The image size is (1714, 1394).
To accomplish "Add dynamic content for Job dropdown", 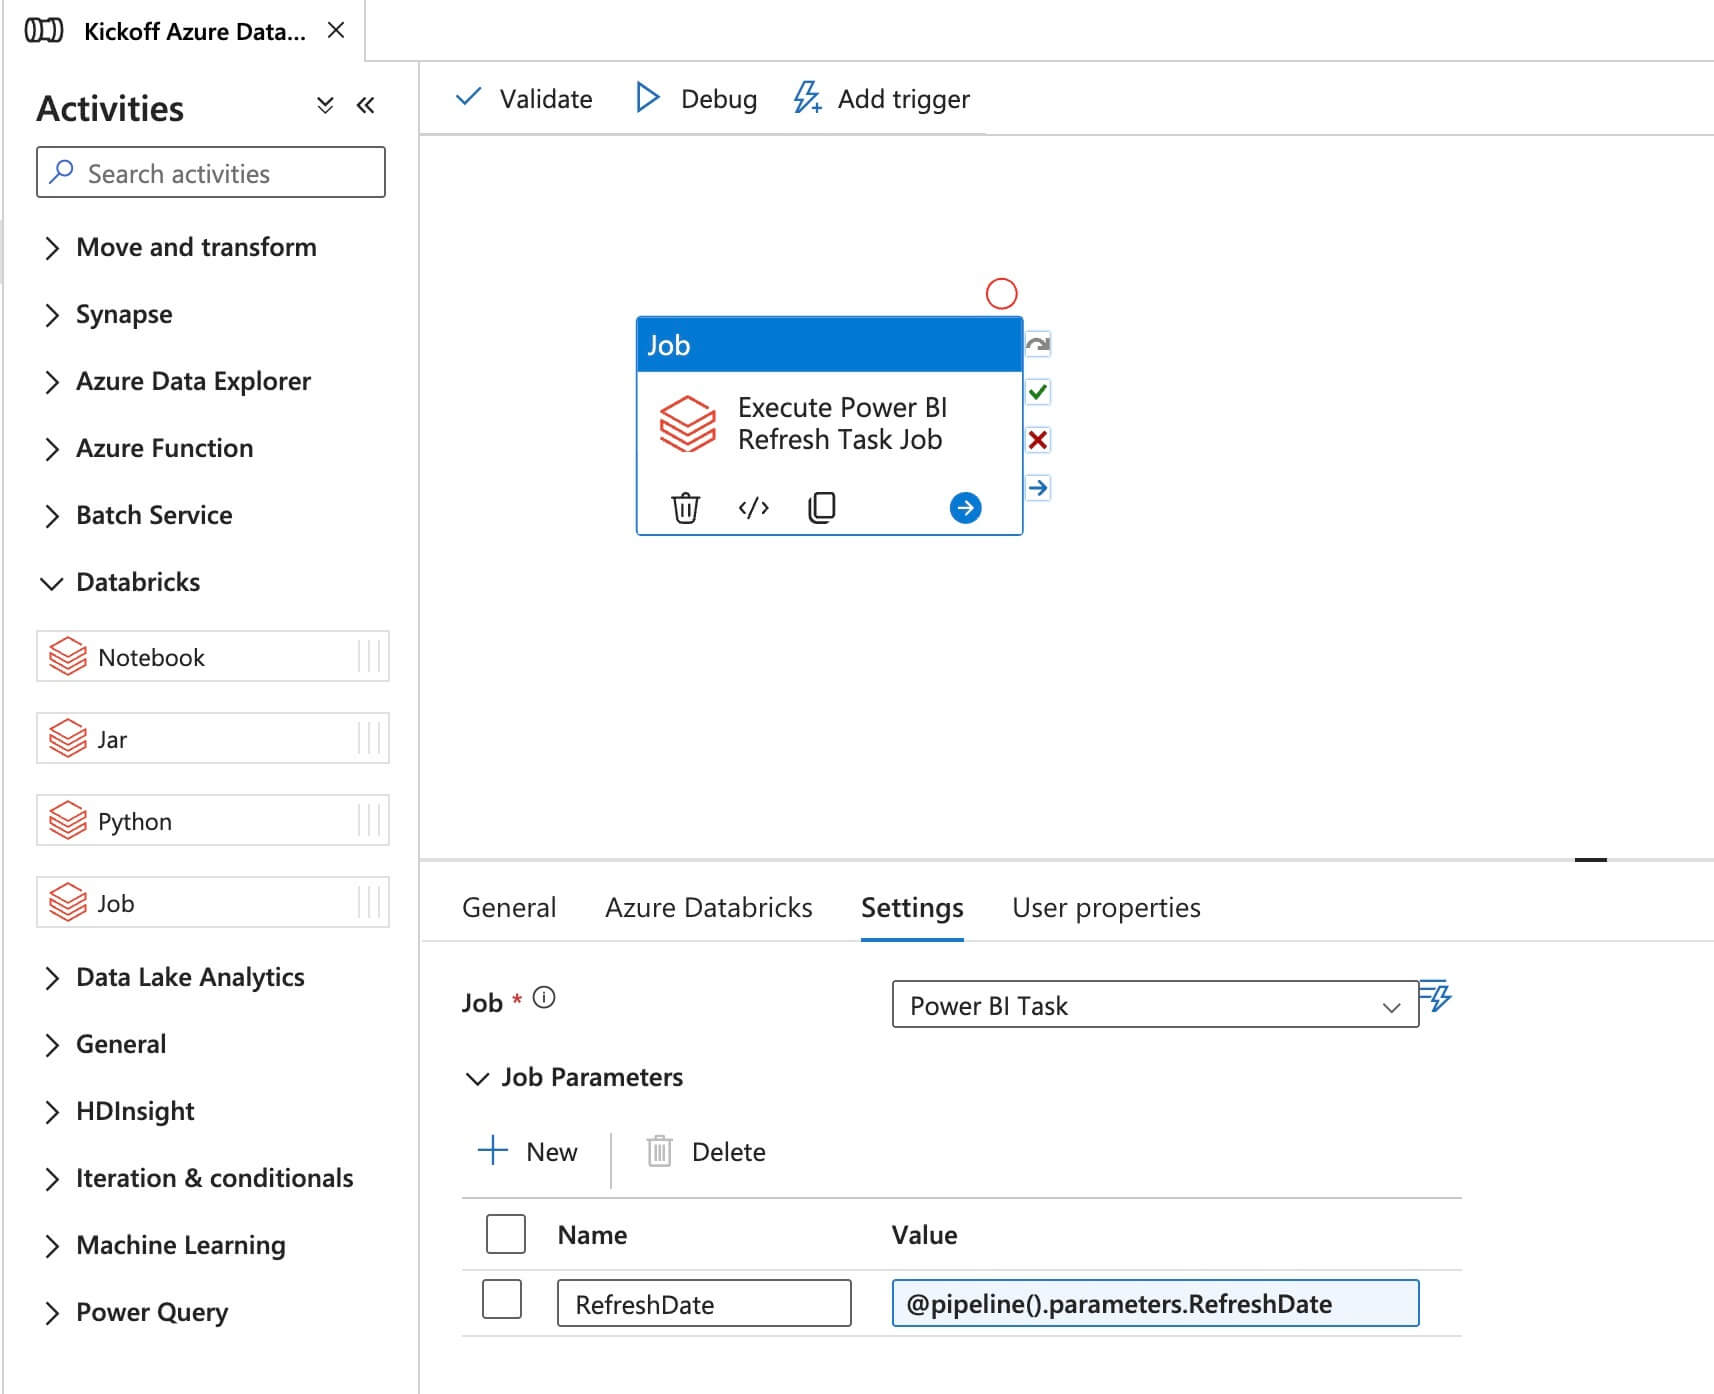I will click(x=1436, y=996).
